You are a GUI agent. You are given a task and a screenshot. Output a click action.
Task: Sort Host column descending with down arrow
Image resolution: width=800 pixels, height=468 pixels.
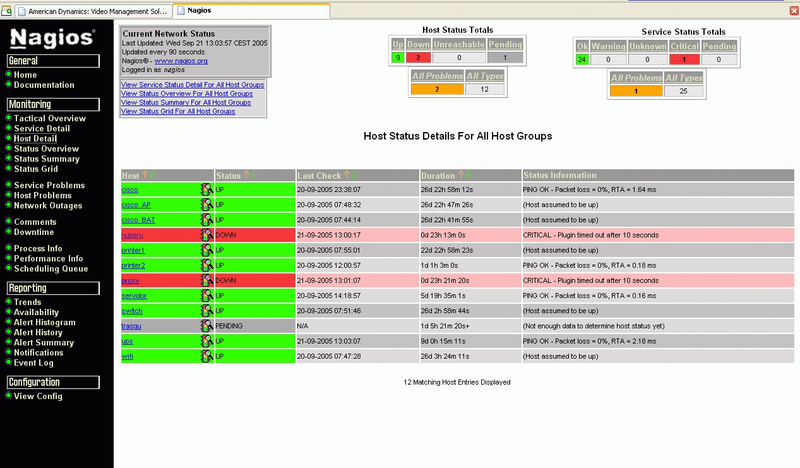[152, 175]
